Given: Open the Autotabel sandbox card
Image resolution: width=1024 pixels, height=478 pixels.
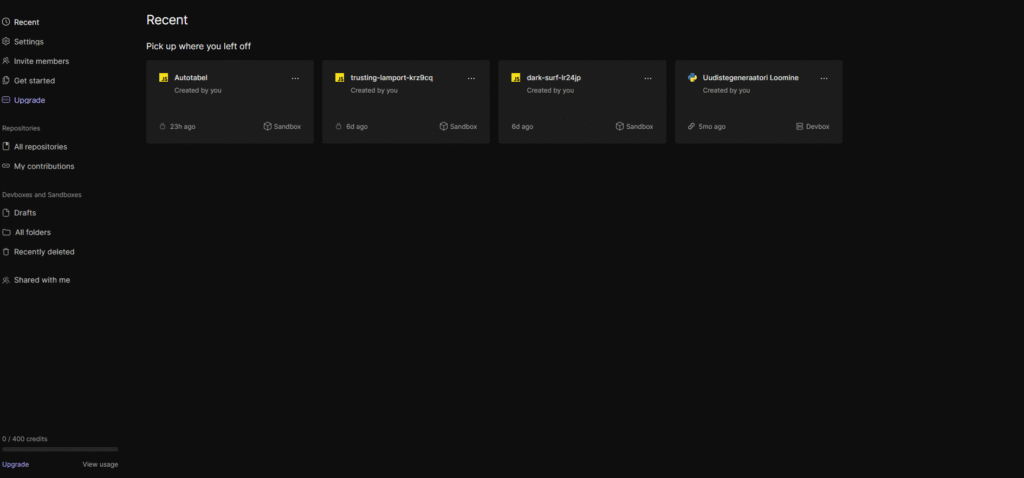Looking at the screenshot, I should coord(229,103).
